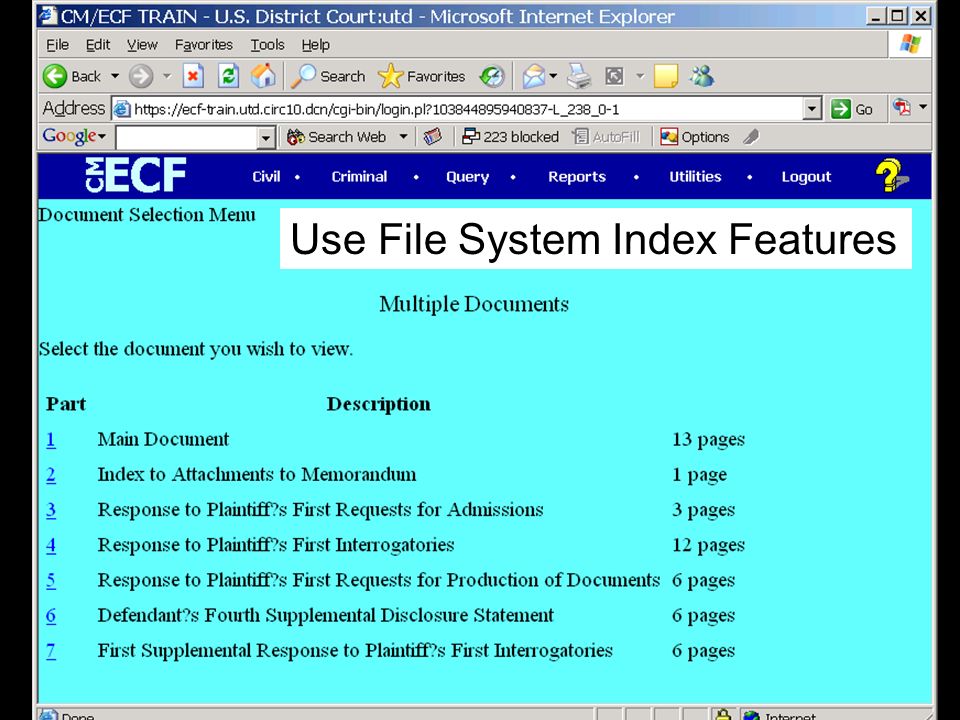Open part 4 First Interrogatories link

(51, 545)
